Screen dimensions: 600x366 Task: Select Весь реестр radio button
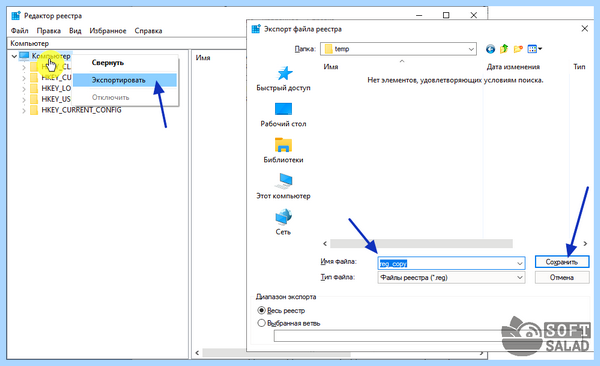coord(261,310)
